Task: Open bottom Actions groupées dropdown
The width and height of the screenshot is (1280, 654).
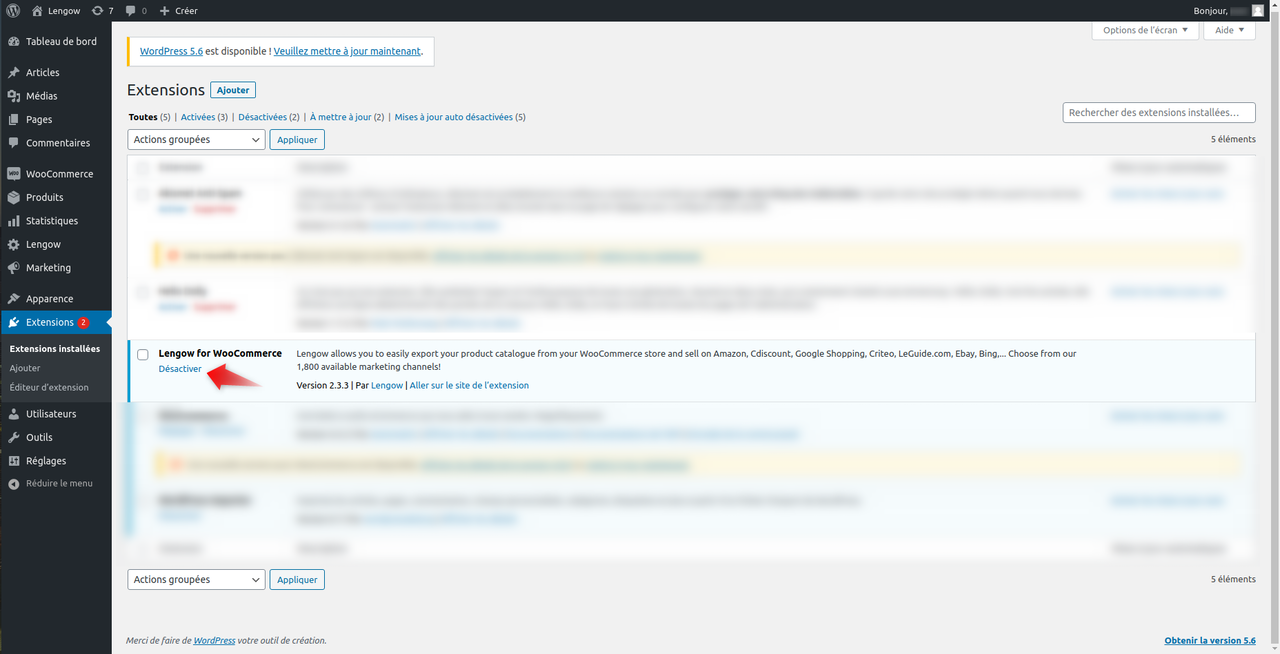Action: (196, 580)
